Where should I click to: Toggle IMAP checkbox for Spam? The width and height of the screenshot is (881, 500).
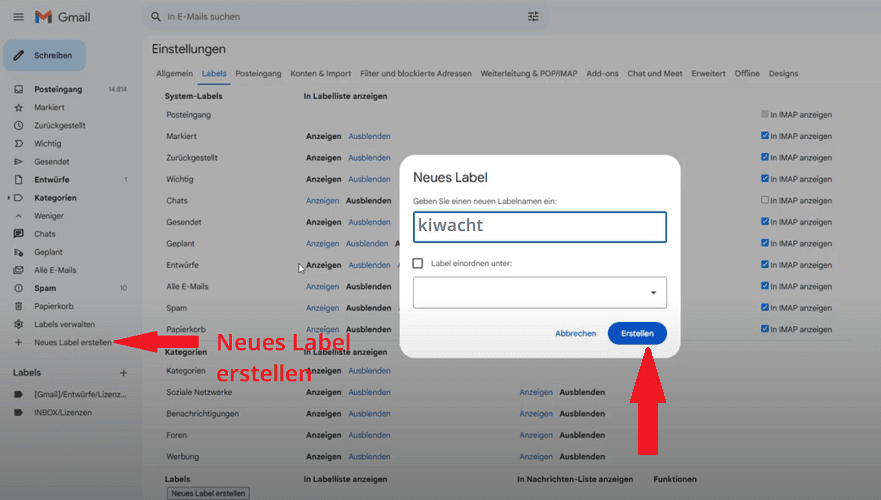(x=765, y=307)
